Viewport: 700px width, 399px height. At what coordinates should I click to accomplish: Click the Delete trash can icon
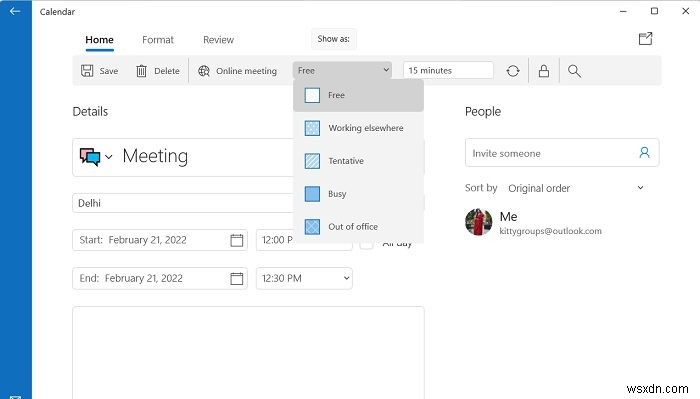click(x=141, y=71)
